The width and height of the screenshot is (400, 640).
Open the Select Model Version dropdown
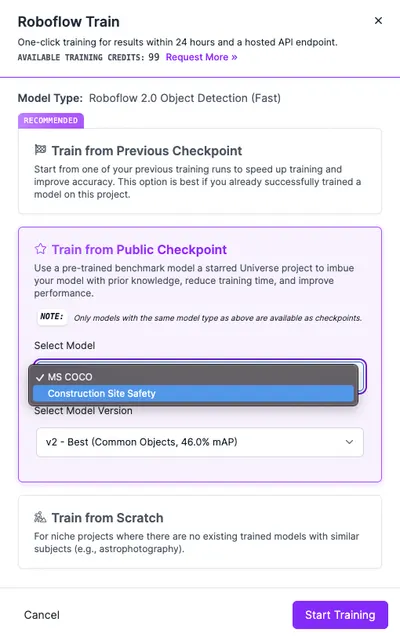(x=200, y=442)
